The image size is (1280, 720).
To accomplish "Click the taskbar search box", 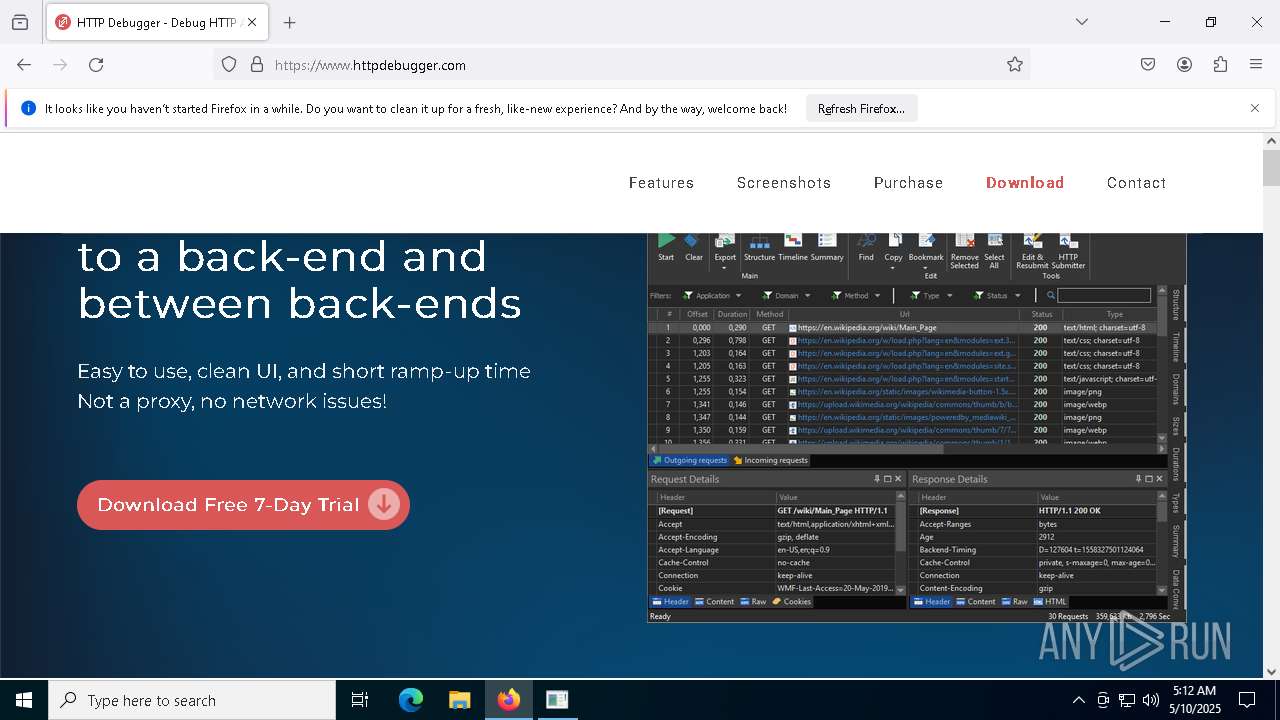I will pyautogui.click(x=192, y=700).
